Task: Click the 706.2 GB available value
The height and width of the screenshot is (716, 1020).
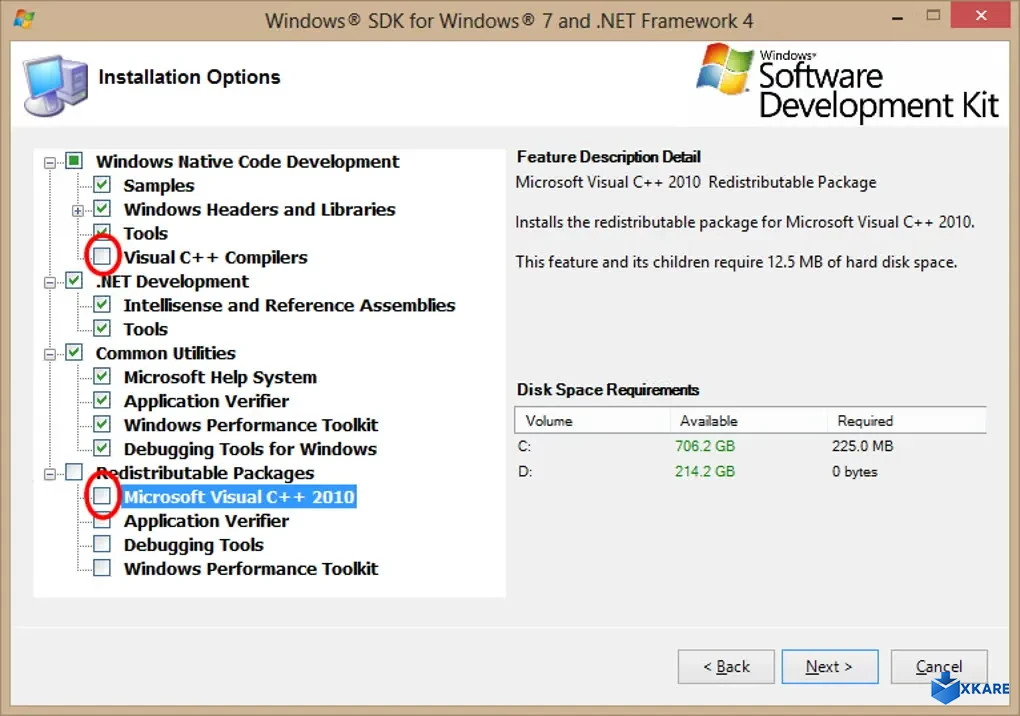Action: point(705,446)
